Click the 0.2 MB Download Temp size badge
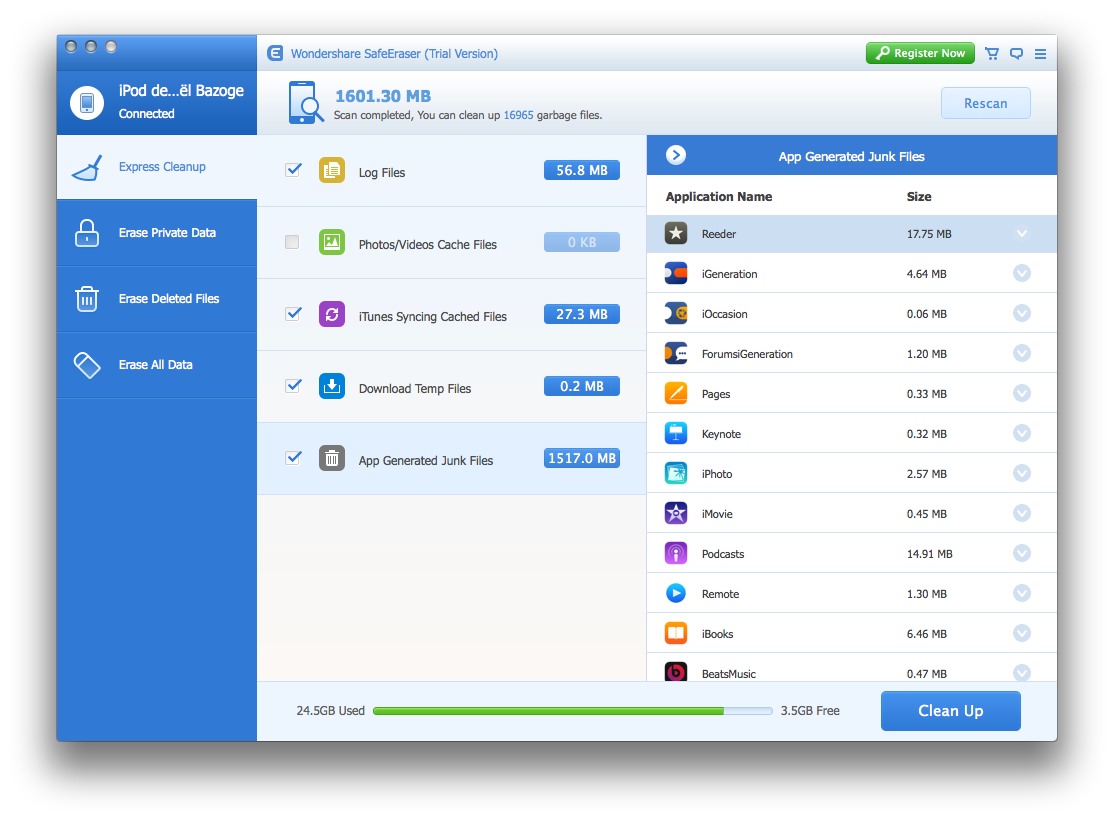The image size is (1114, 820). [x=581, y=387]
